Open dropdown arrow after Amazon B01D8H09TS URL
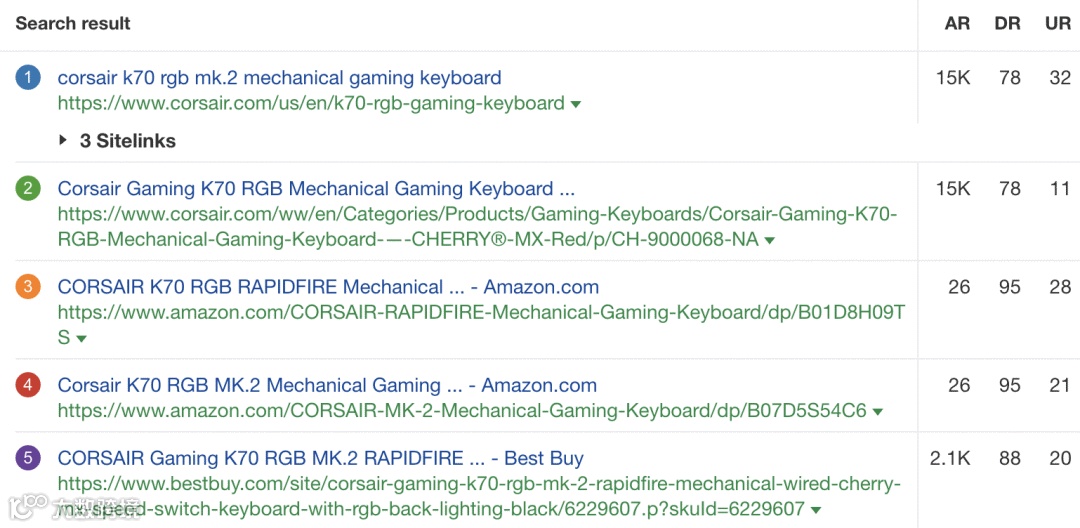The height and width of the screenshot is (528, 1080). pos(81,339)
